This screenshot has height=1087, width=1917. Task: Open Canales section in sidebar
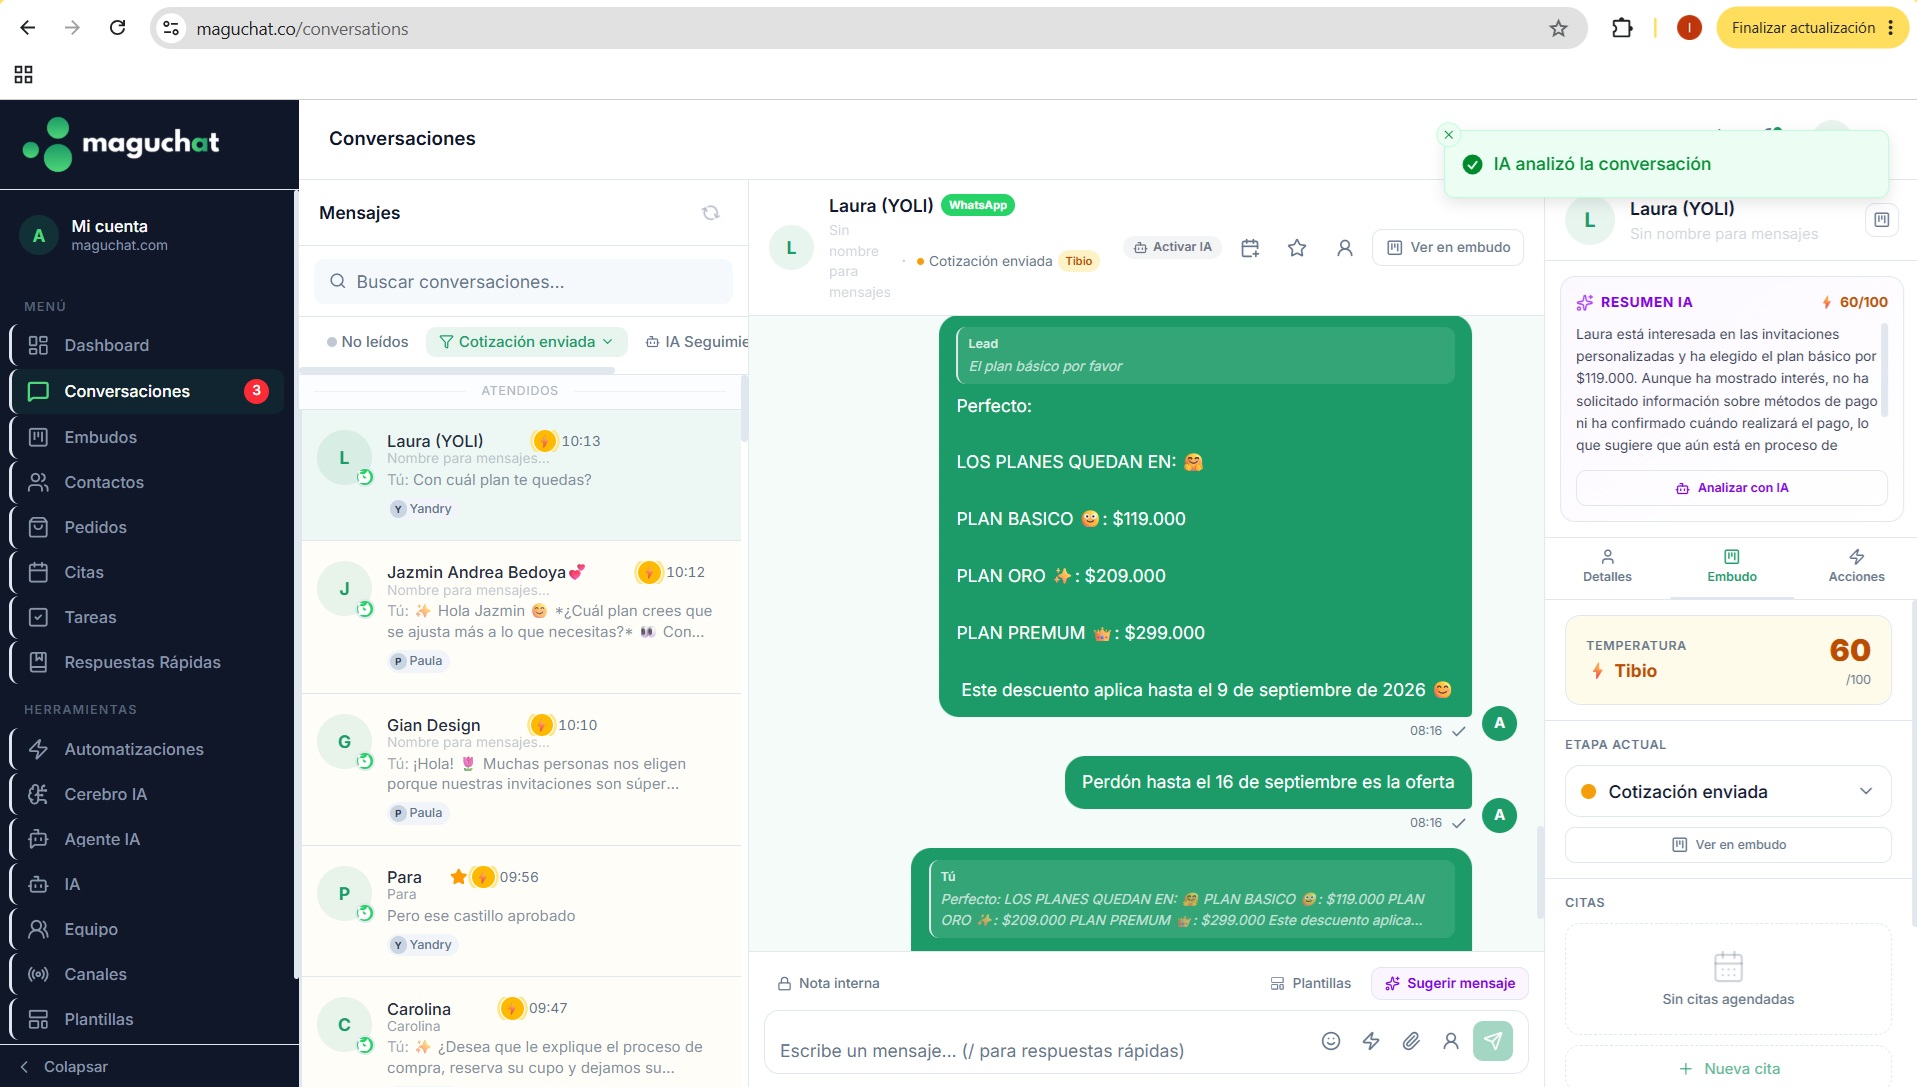(147, 974)
